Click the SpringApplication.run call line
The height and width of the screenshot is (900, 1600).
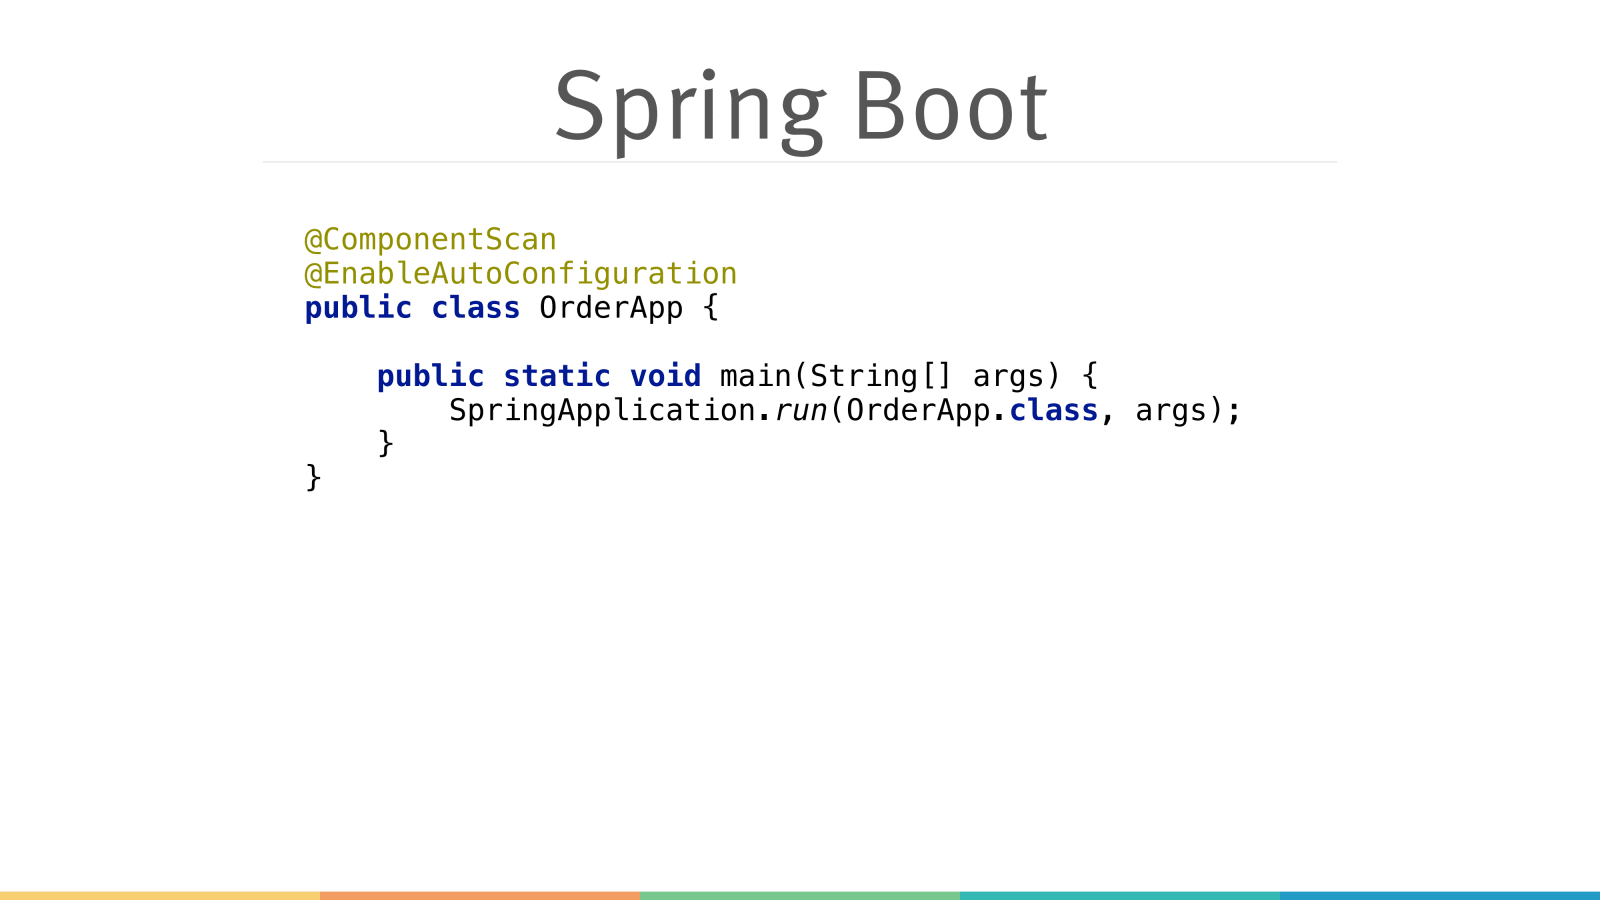(845, 410)
